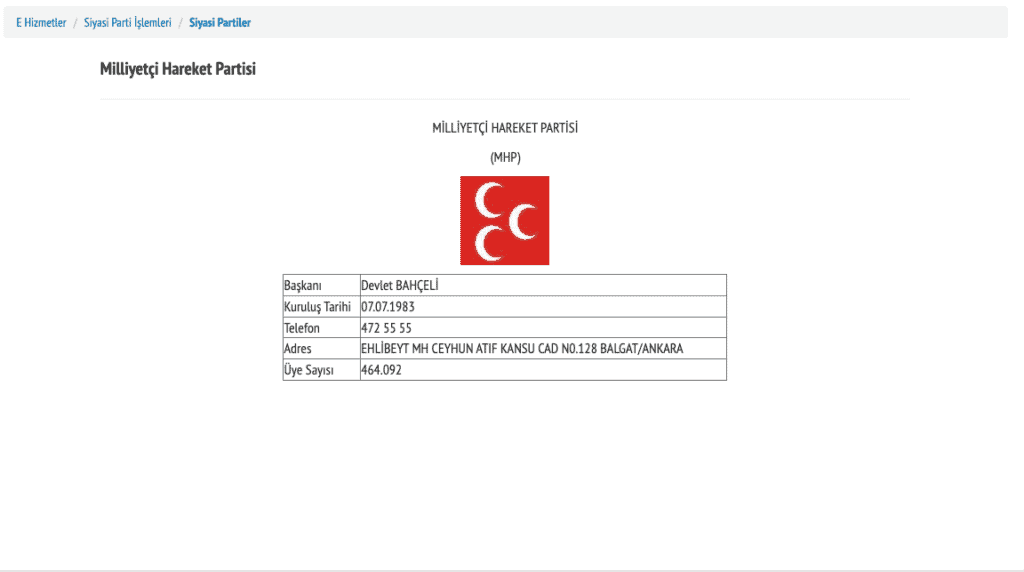Click the centered MİLLİYETÇİ HAREKET PARTİSİ title
Viewport: 1024px width, 572px height.
(505, 129)
